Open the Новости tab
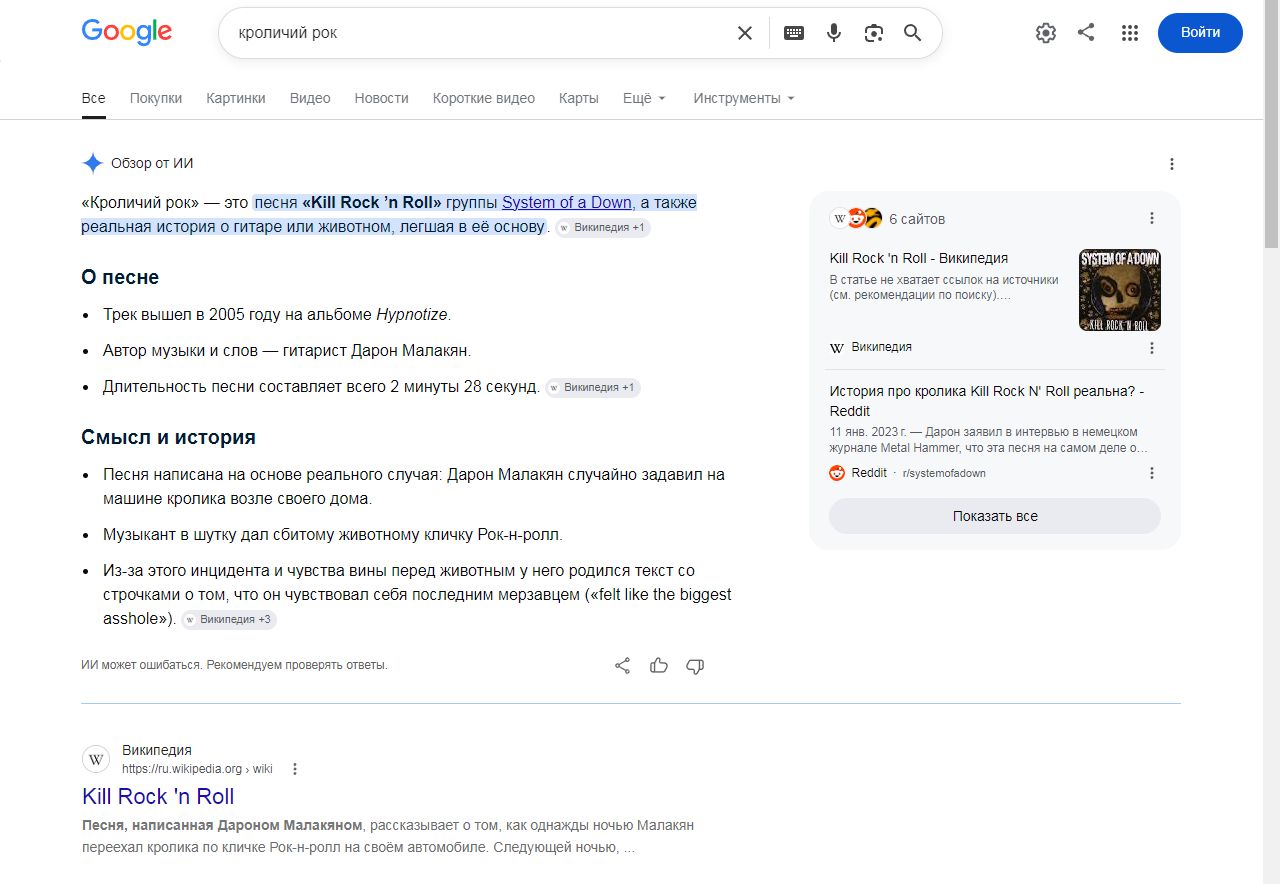The width and height of the screenshot is (1280, 884). point(381,98)
